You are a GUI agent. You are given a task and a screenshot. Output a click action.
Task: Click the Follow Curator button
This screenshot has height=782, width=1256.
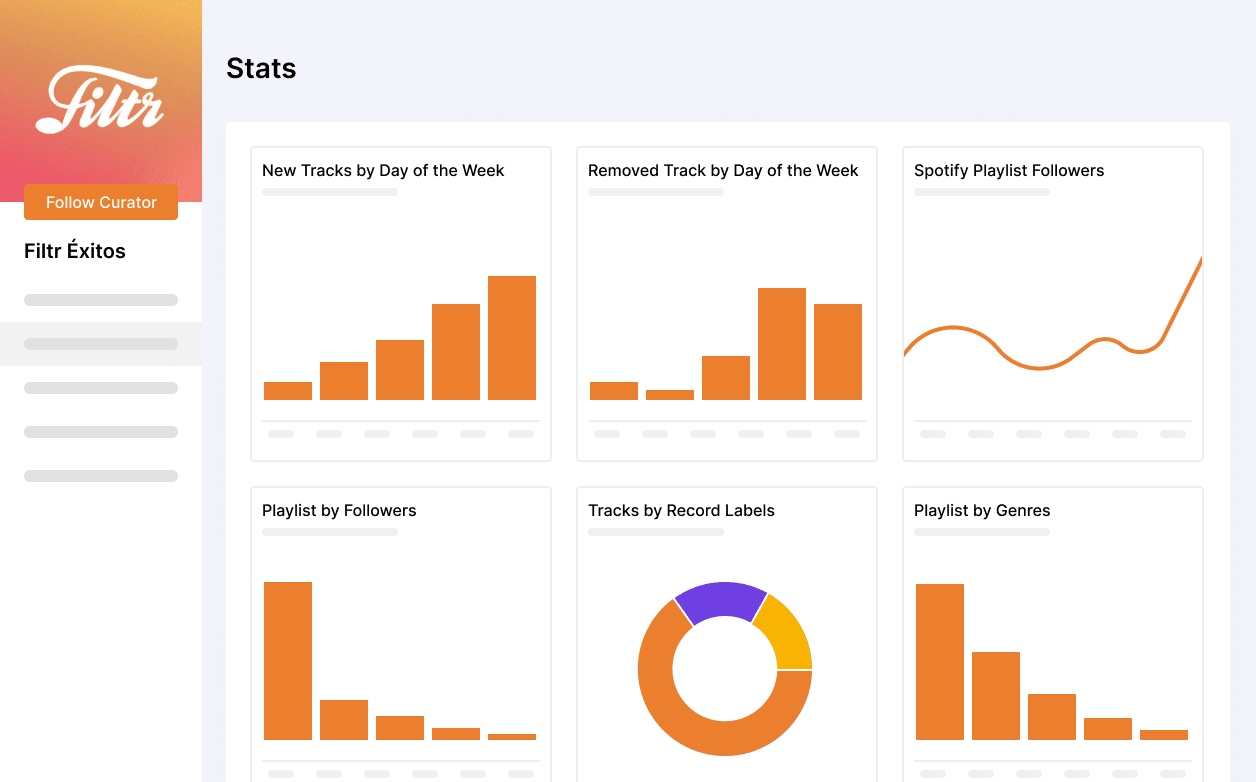coord(101,202)
